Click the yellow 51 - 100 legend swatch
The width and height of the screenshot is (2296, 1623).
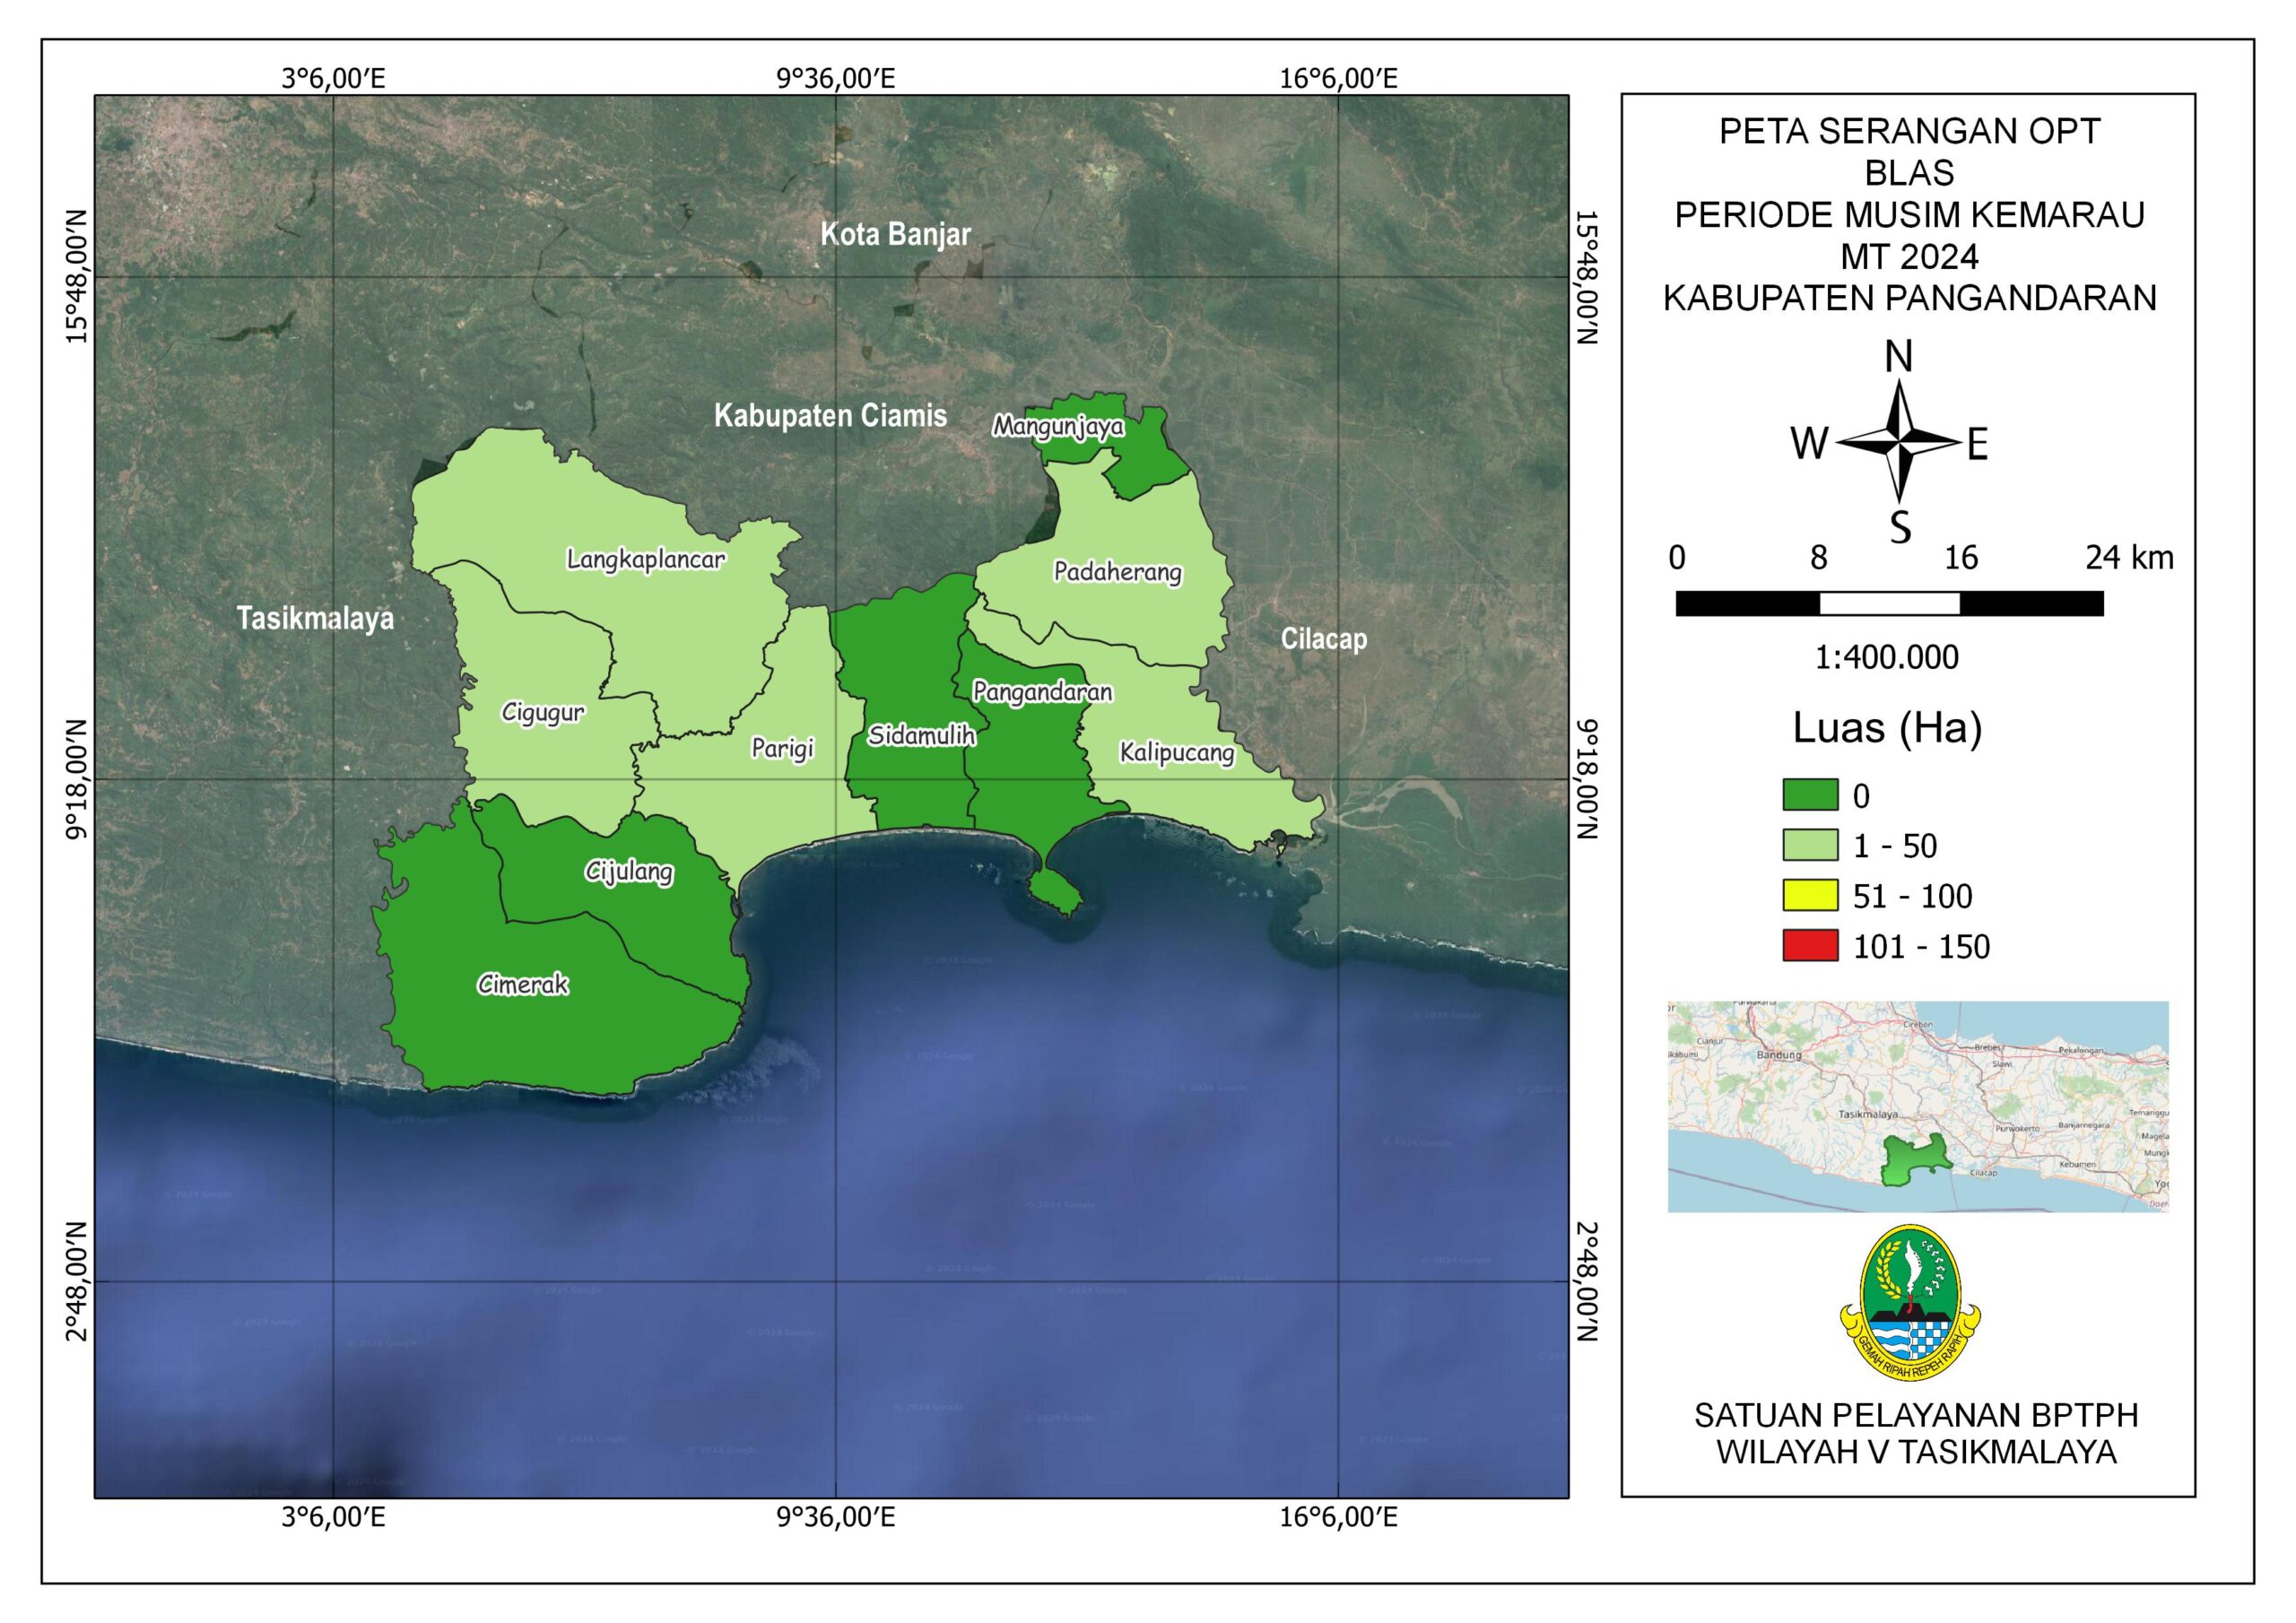(1810, 895)
